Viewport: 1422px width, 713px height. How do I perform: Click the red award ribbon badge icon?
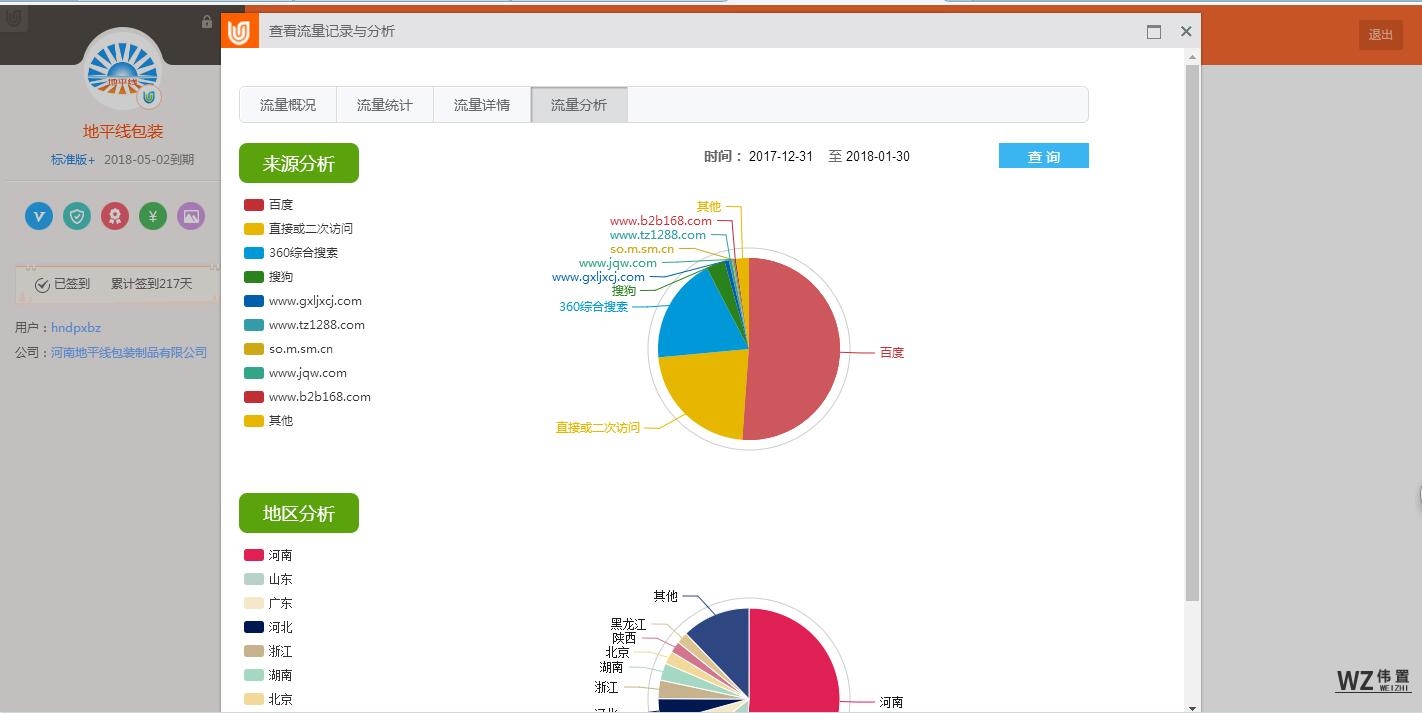115,216
